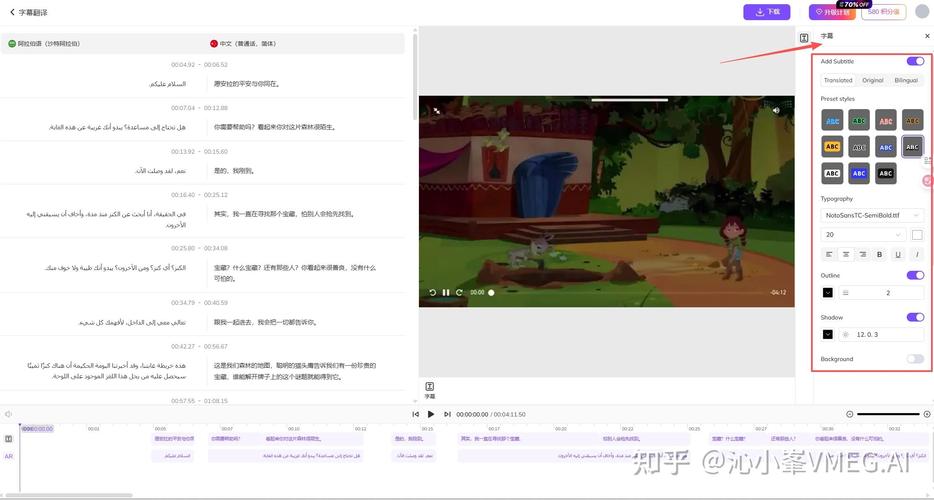Open the upgrade plan button

(832, 12)
